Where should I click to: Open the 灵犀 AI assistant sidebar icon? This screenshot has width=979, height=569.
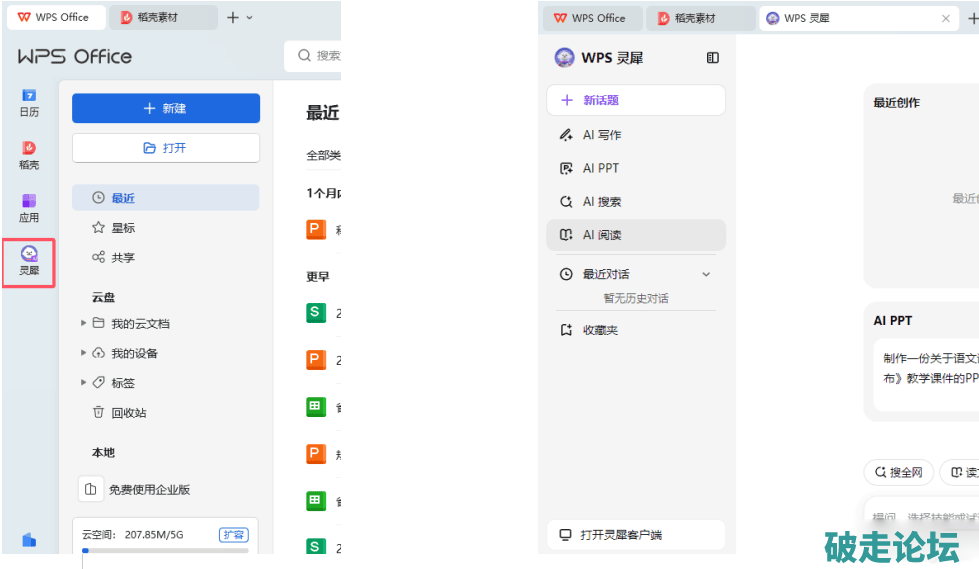(29, 262)
